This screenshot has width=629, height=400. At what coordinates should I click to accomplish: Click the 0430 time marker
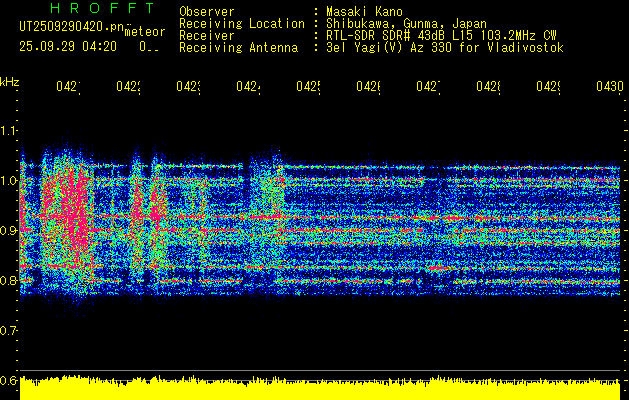pyautogui.click(x=610, y=87)
